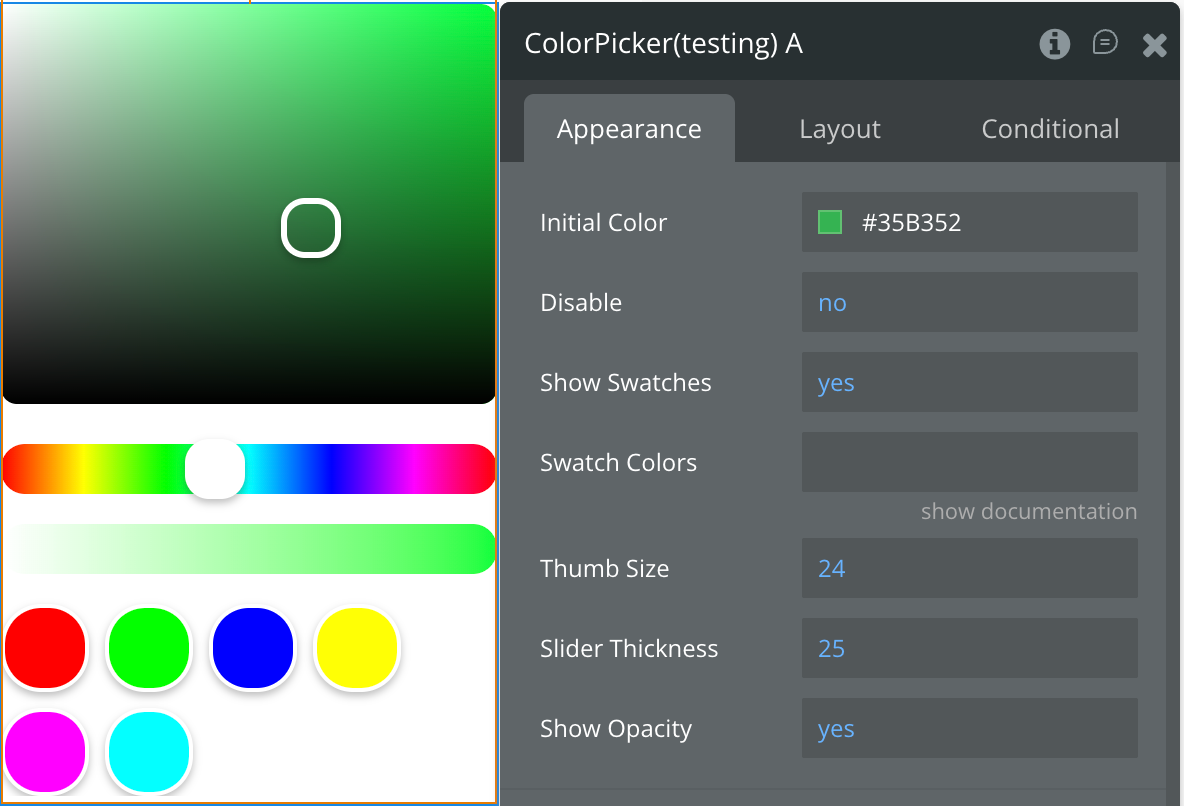Click the hue slider white thumb
The width and height of the screenshot is (1184, 806).
pos(215,469)
